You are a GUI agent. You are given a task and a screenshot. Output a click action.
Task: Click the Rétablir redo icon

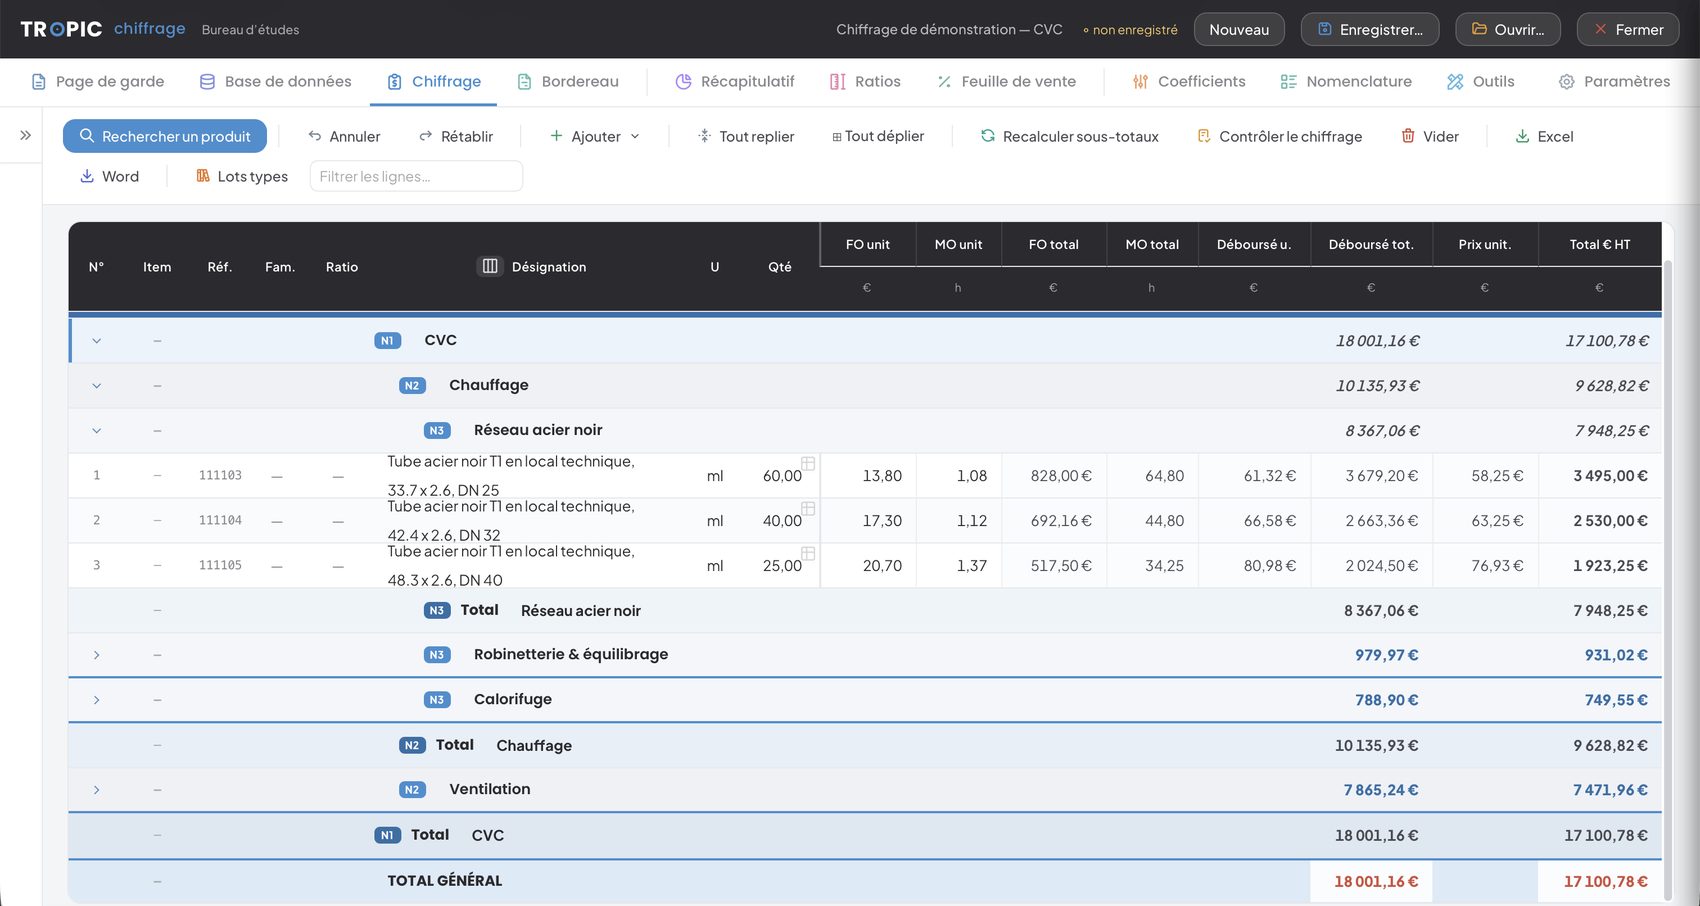pos(426,136)
